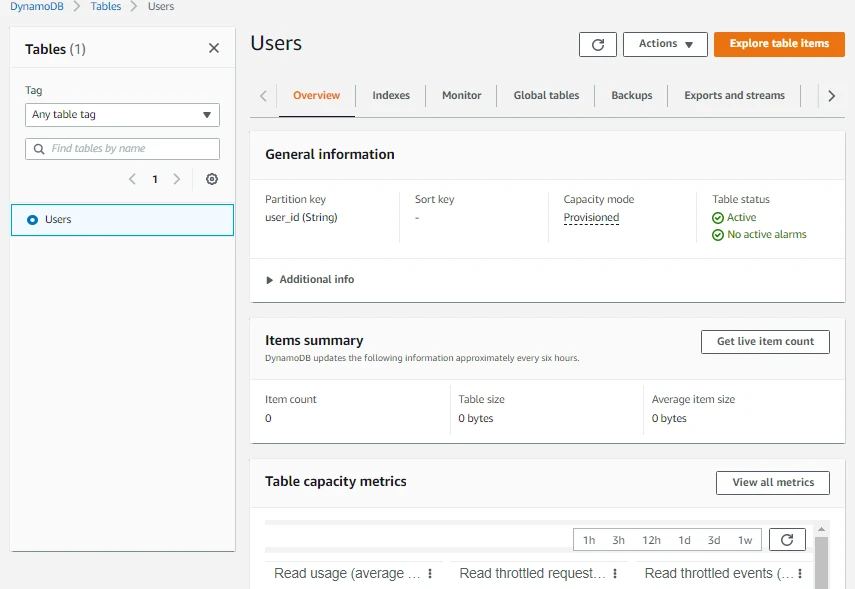The height and width of the screenshot is (589, 855).
Task: Go to previous page of tables list
Action: (132, 179)
